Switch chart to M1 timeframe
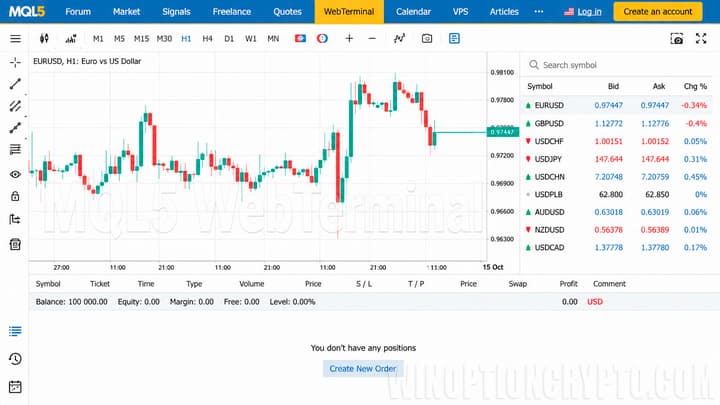 pyautogui.click(x=98, y=39)
